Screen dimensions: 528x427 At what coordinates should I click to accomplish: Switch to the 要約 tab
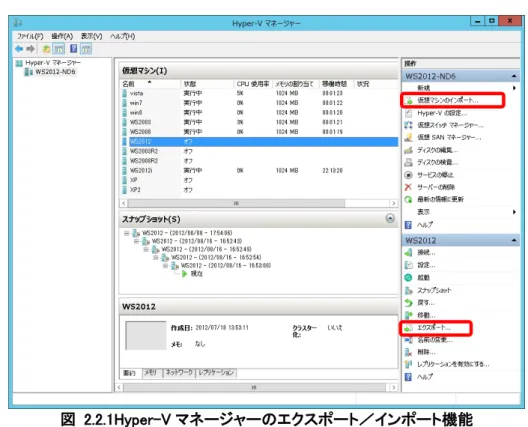pos(129,373)
